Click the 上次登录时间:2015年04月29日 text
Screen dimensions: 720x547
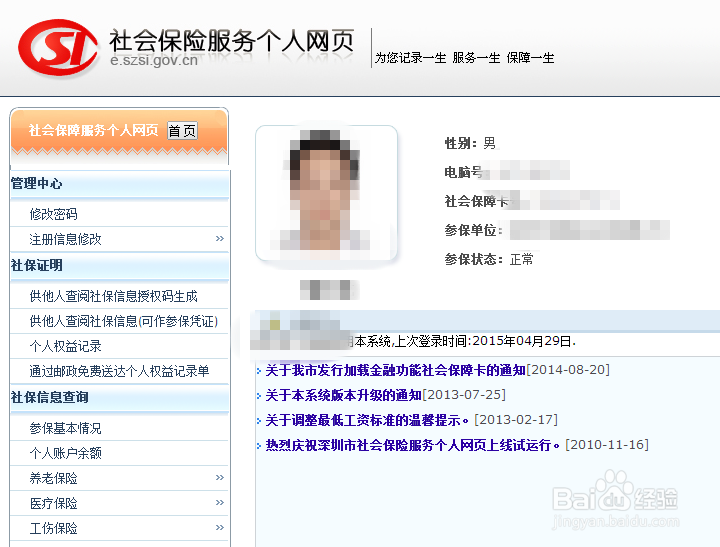pyautogui.click(x=484, y=341)
